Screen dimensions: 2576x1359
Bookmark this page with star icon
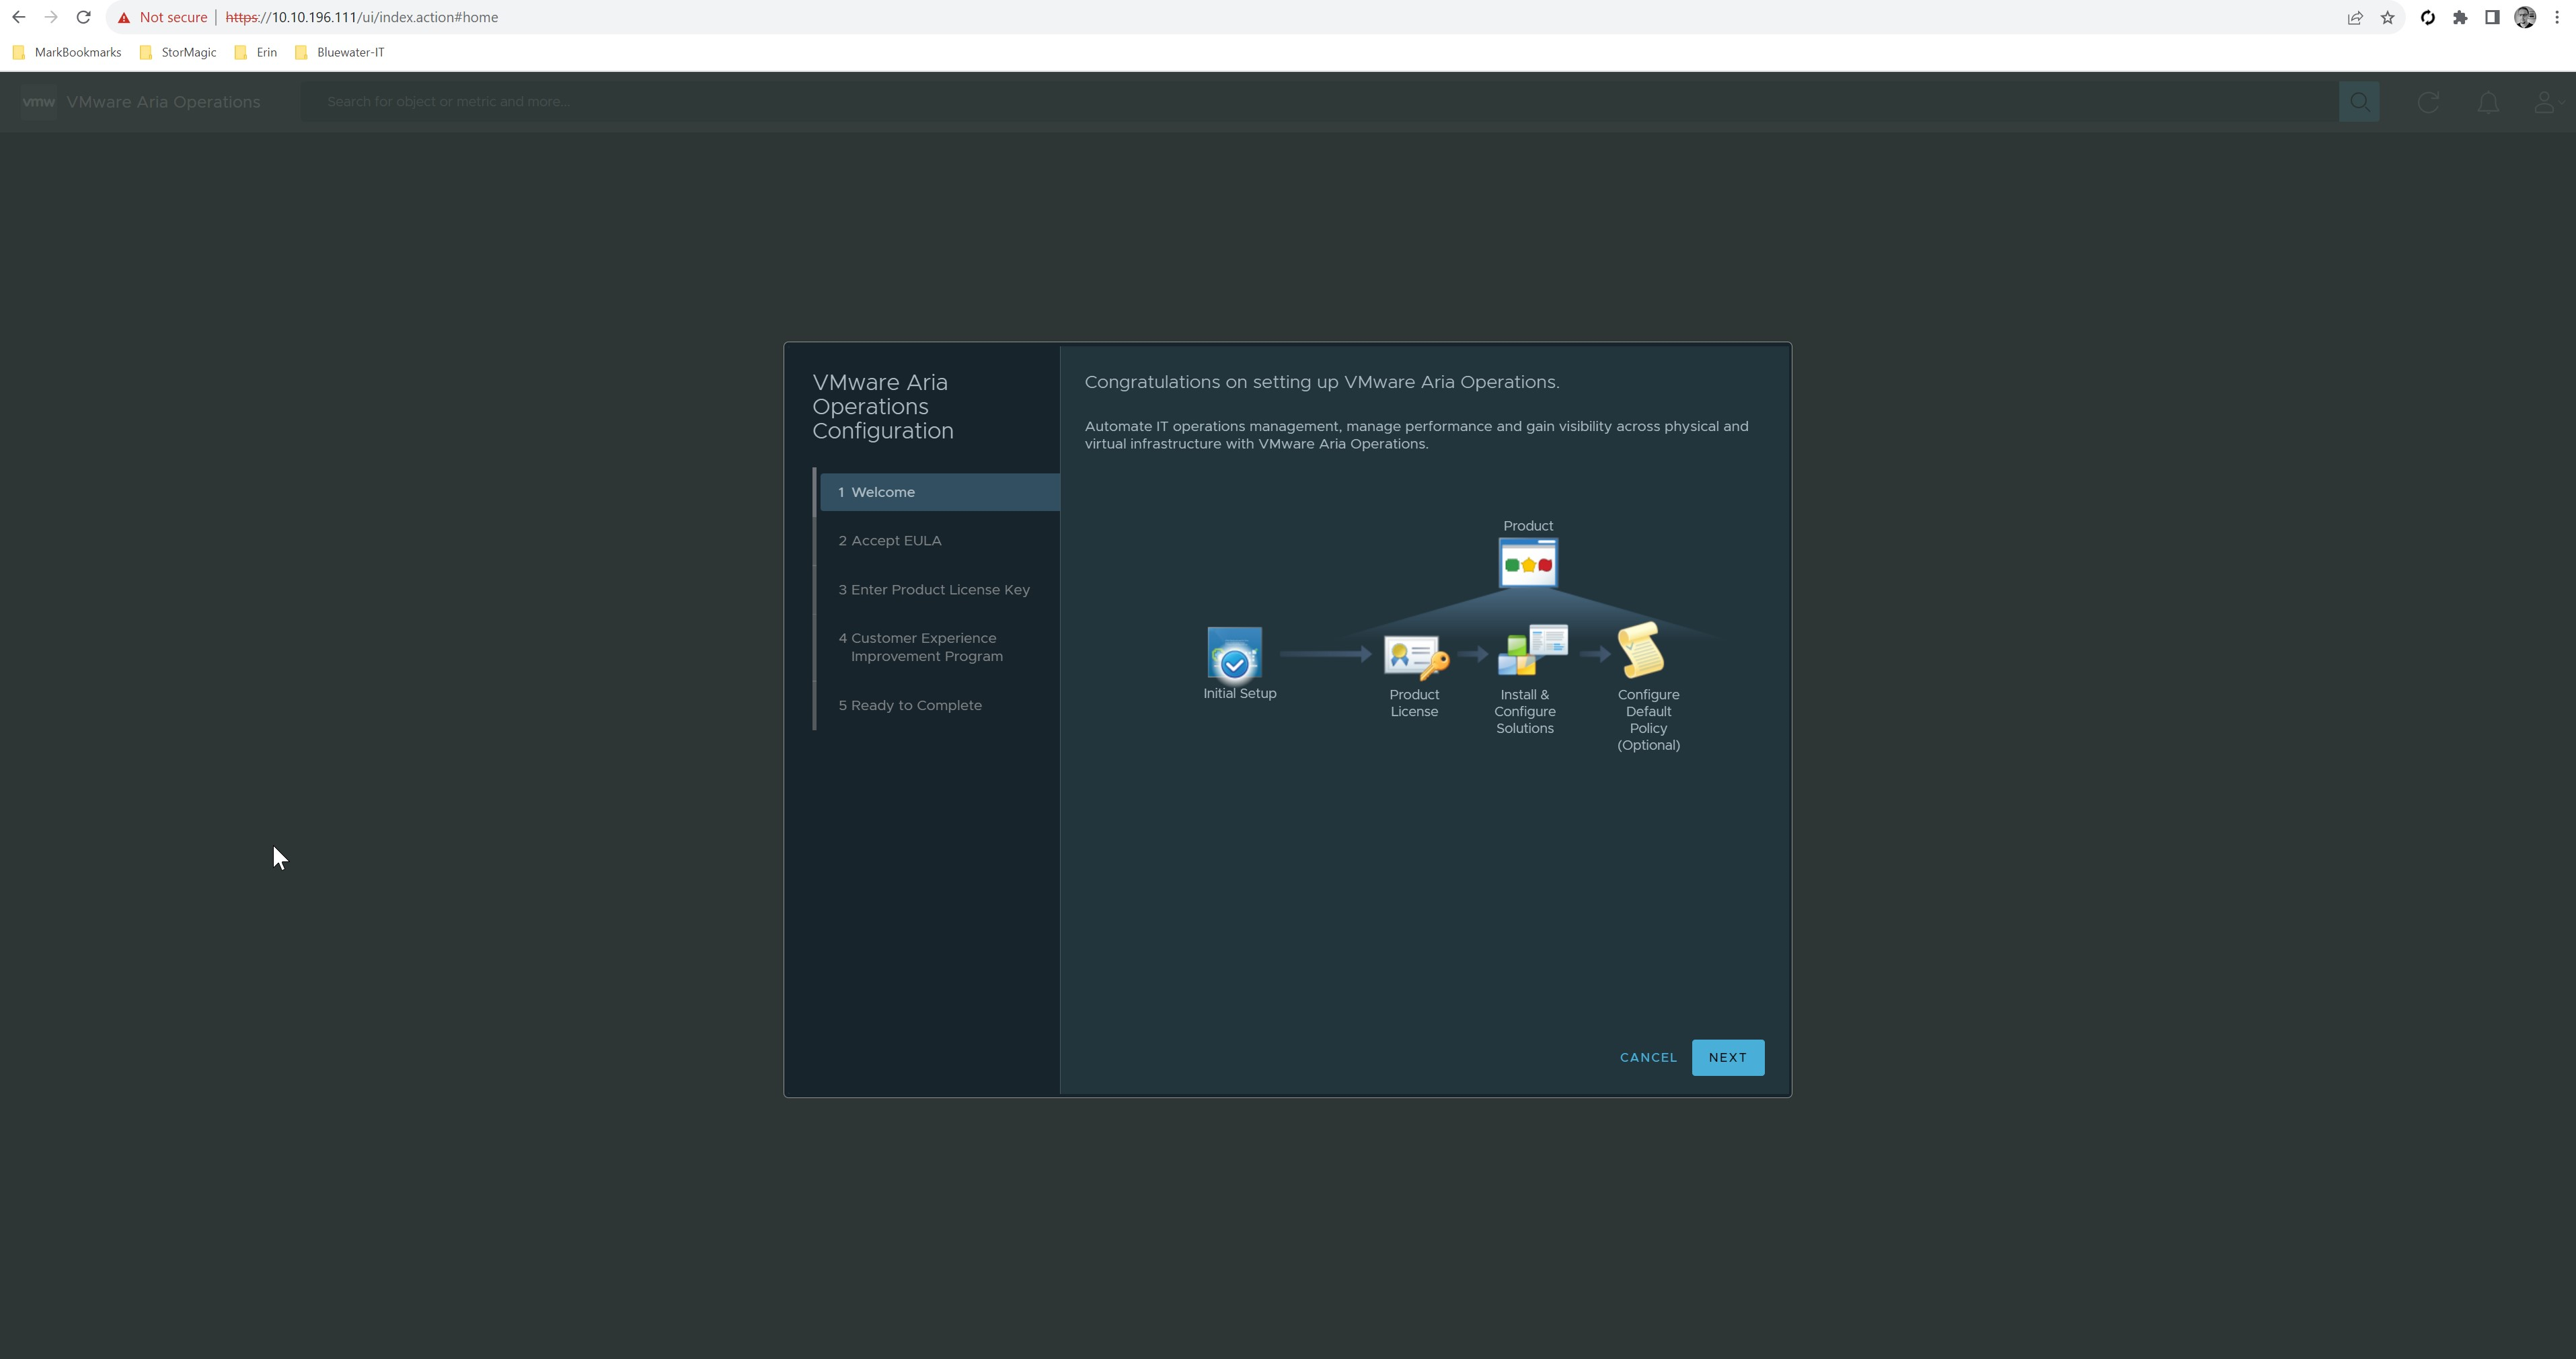pos(2388,17)
